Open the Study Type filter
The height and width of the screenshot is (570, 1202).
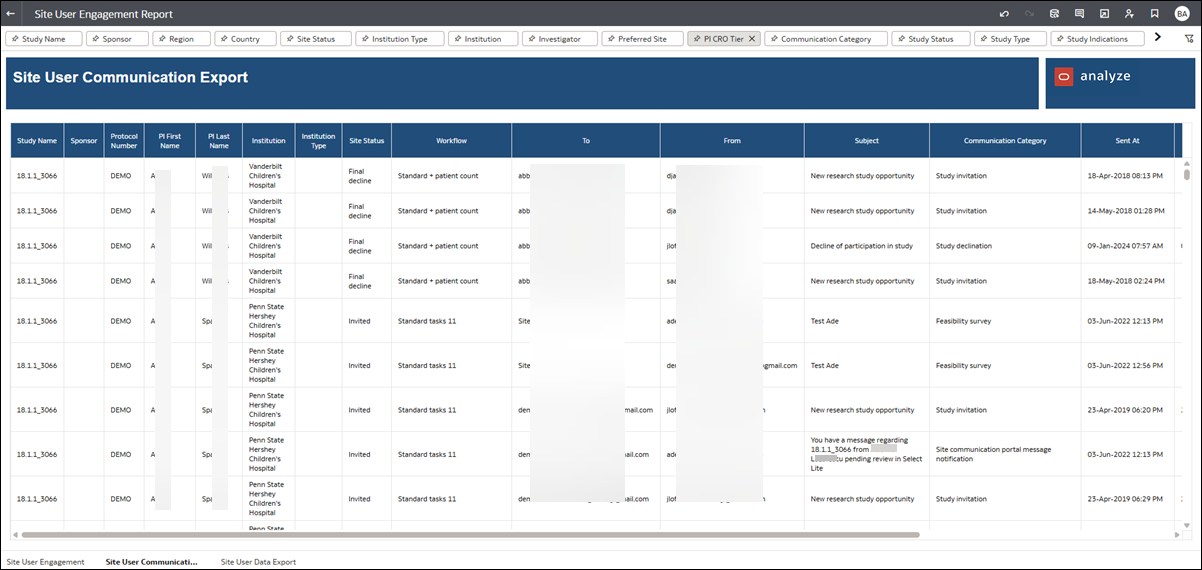[1010, 39]
